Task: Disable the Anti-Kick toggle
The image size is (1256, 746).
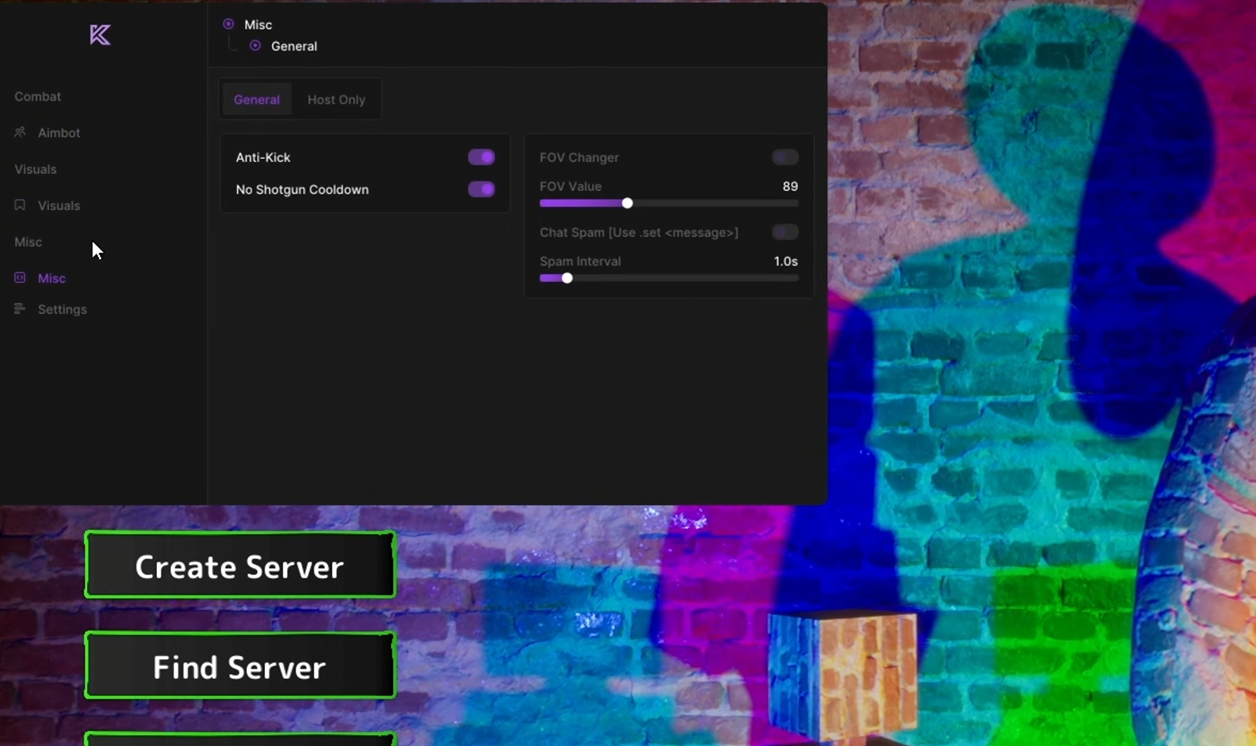Action: (481, 157)
